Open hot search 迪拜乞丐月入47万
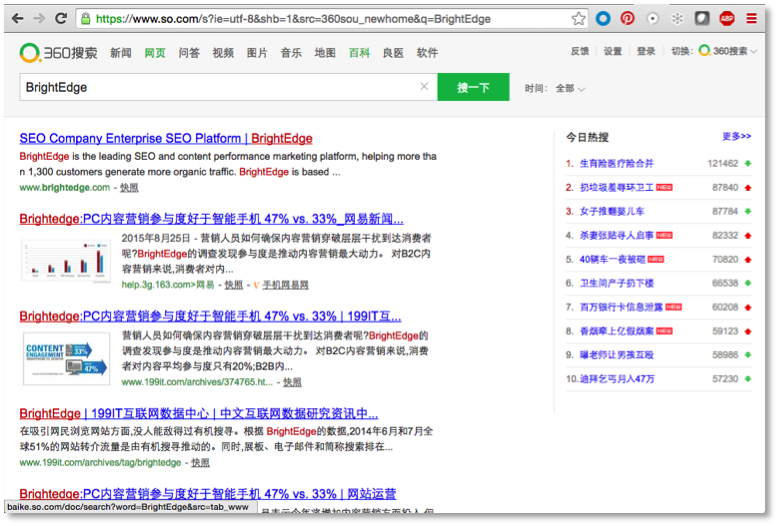The height and width of the screenshot is (526, 779). (x=617, y=378)
